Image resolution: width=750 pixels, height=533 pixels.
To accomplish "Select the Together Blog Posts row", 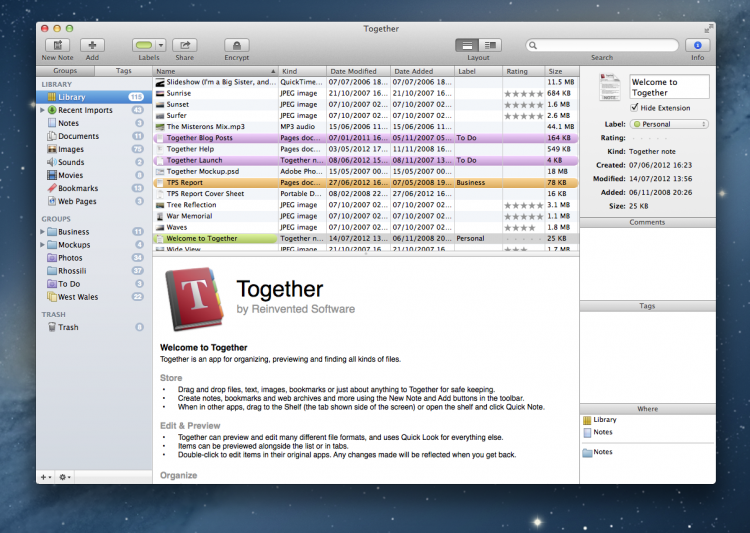I will coord(366,138).
